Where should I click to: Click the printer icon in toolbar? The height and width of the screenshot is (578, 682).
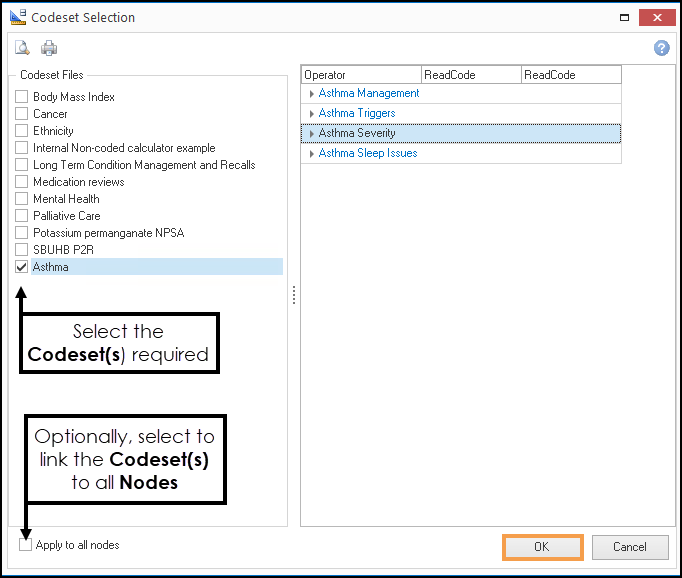49,48
